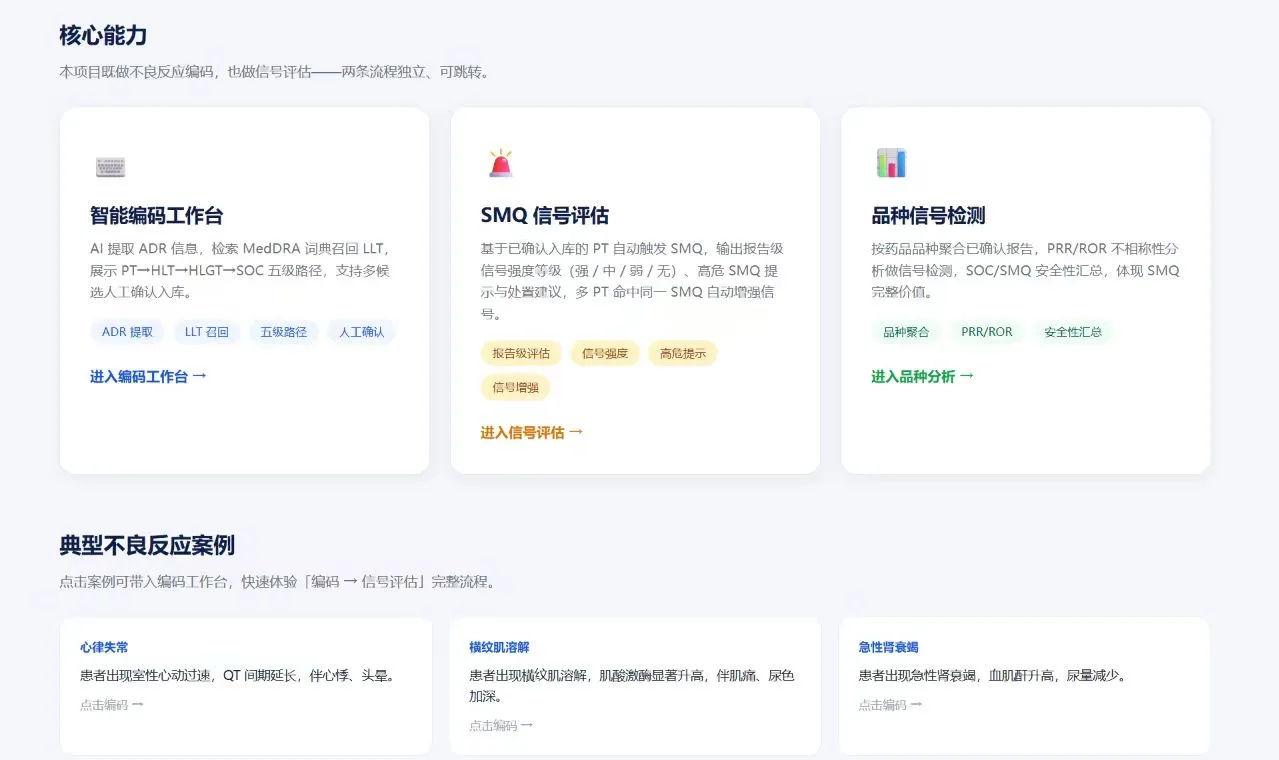Open the 进入品种分析 link
The width and height of the screenshot is (1279, 760).
point(922,376)
